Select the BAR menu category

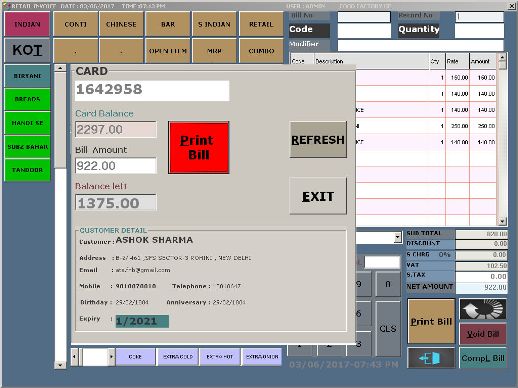click(x=168, y=24)
